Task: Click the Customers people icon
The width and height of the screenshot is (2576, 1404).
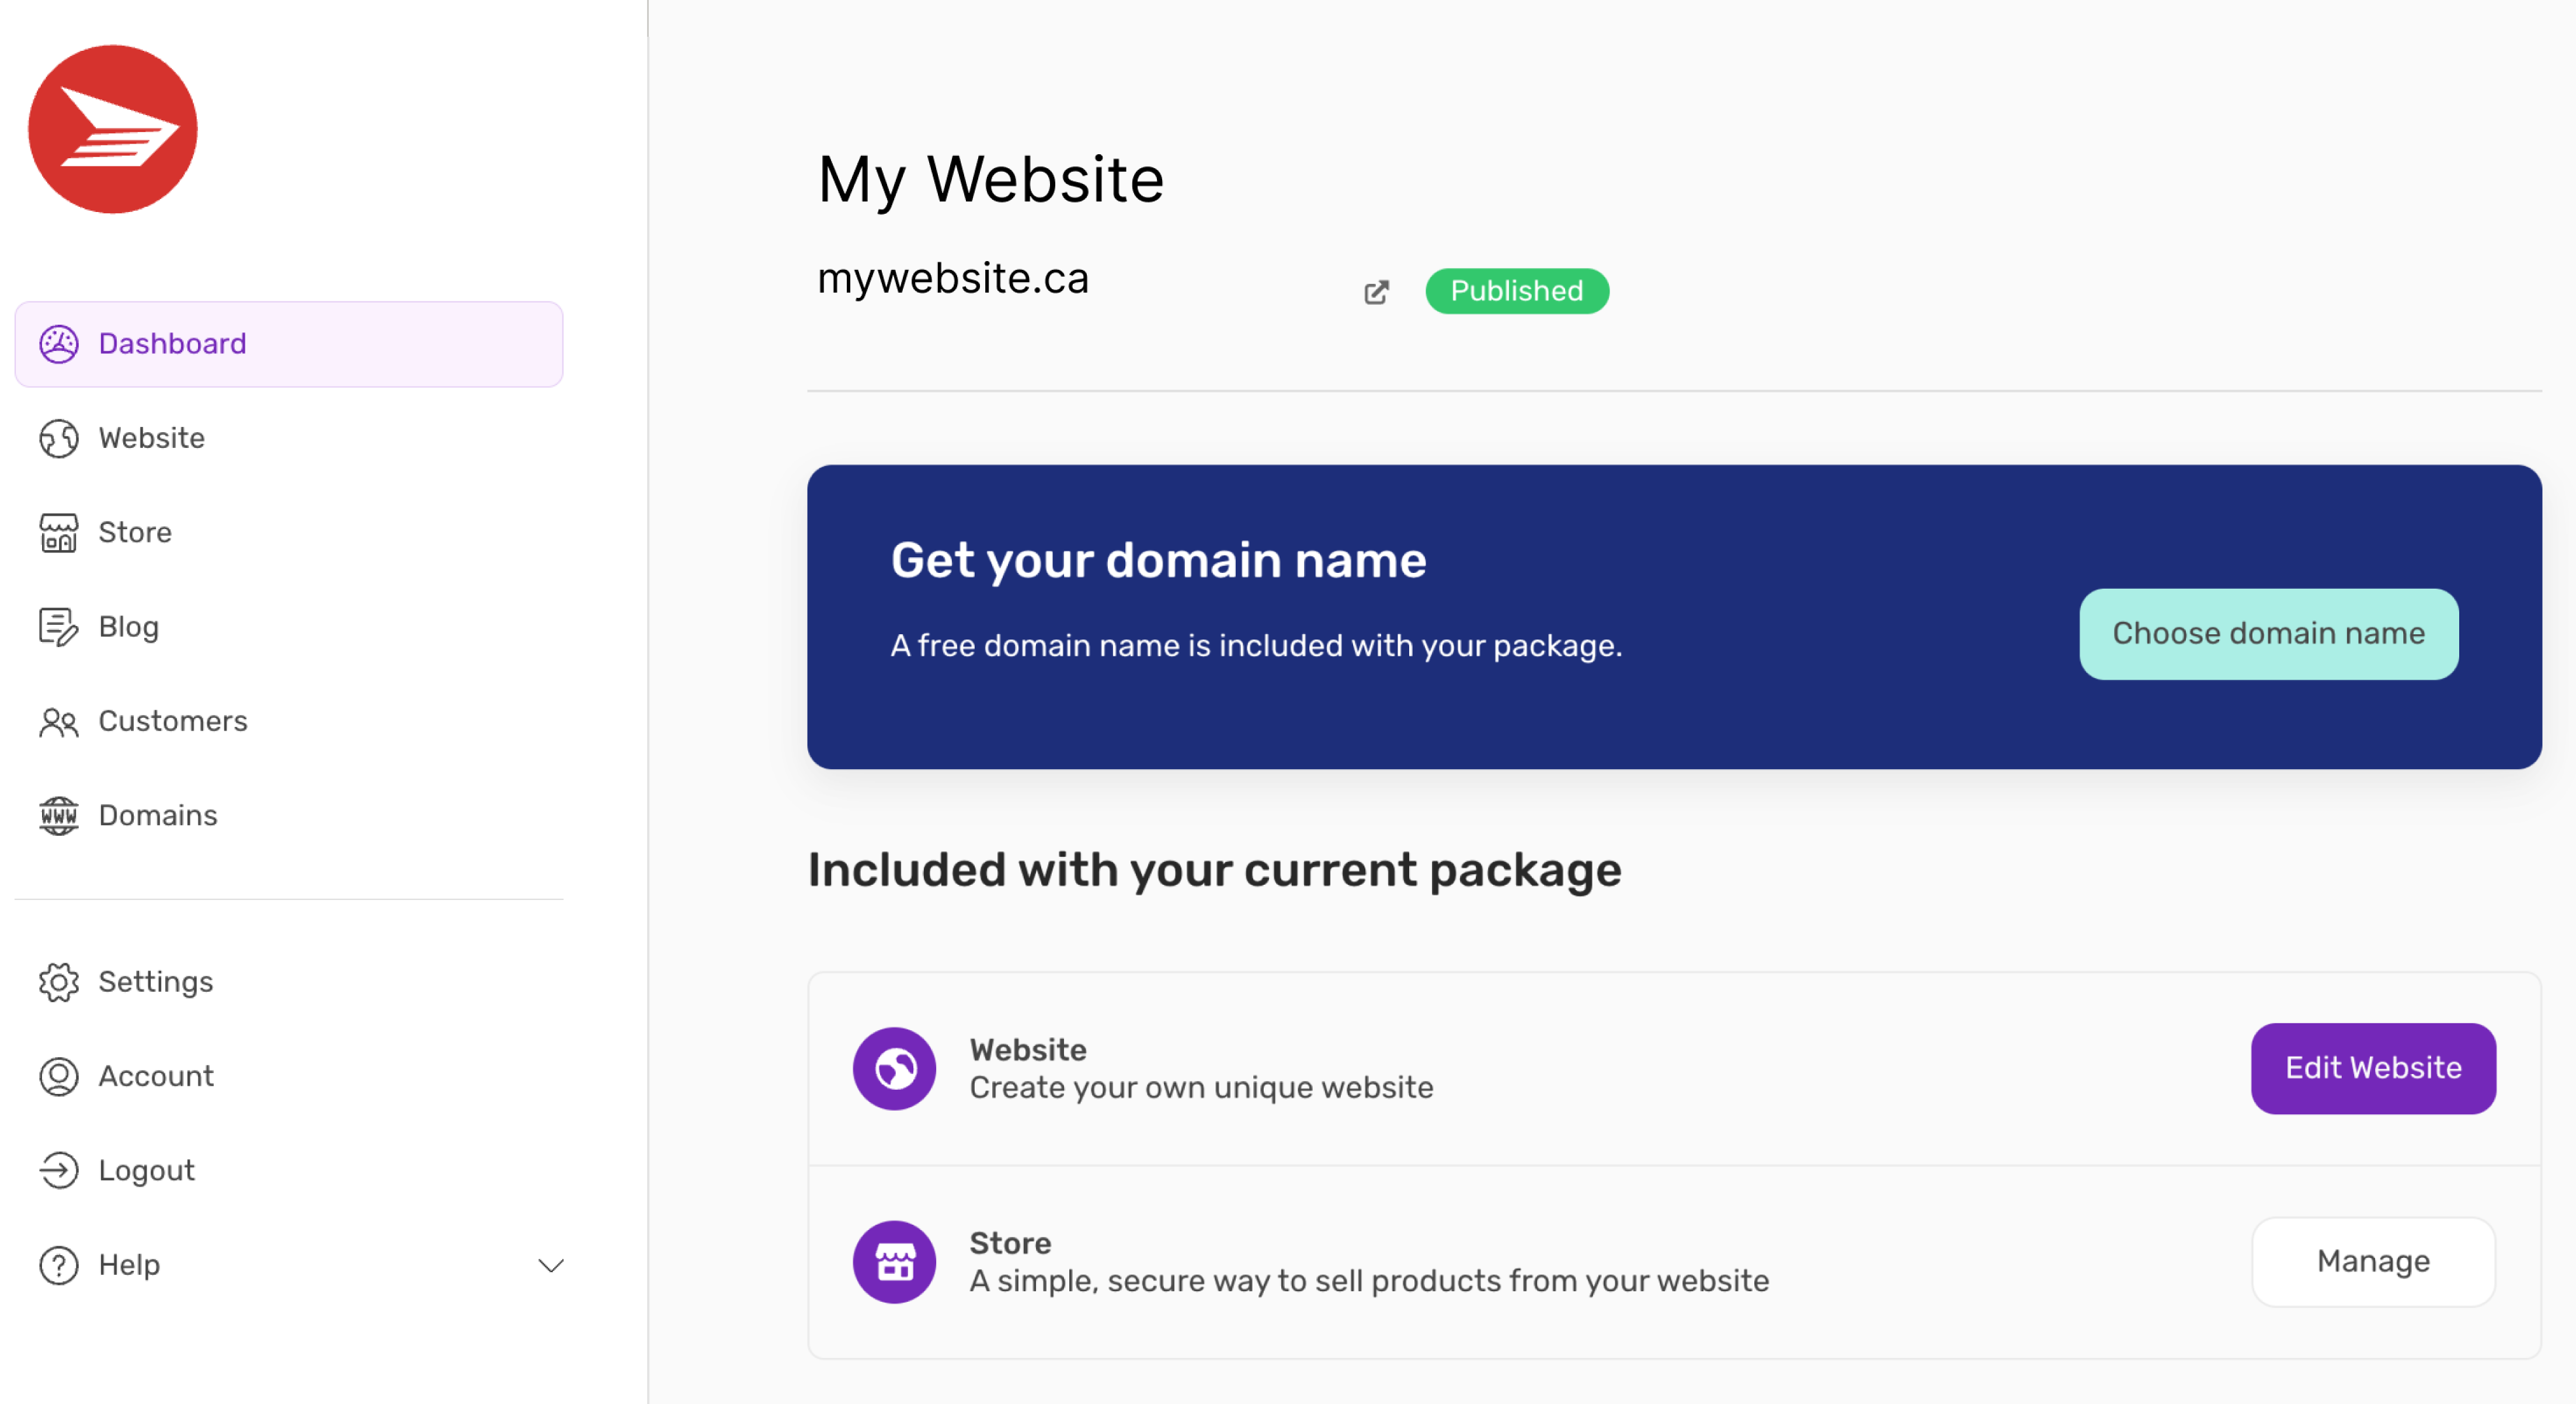Action: [x=59, y=721]
